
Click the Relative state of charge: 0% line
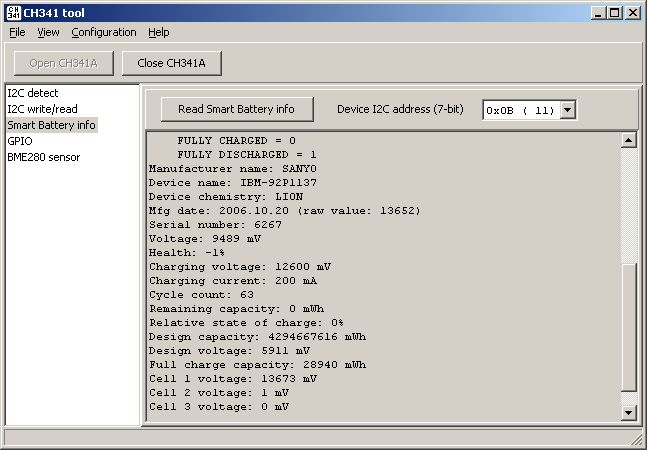click(x=246, y=323)
